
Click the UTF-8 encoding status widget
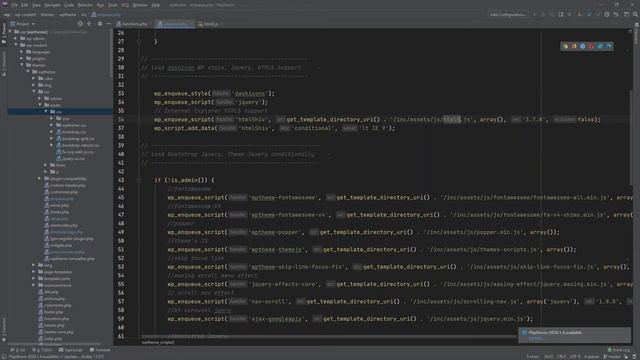(575, 356)
